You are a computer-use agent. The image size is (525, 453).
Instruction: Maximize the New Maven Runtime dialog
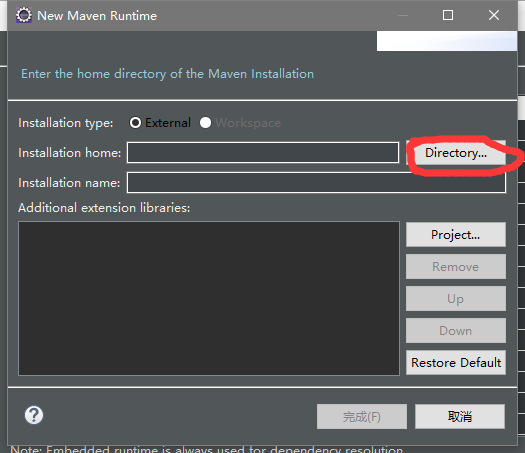[448, 15]
